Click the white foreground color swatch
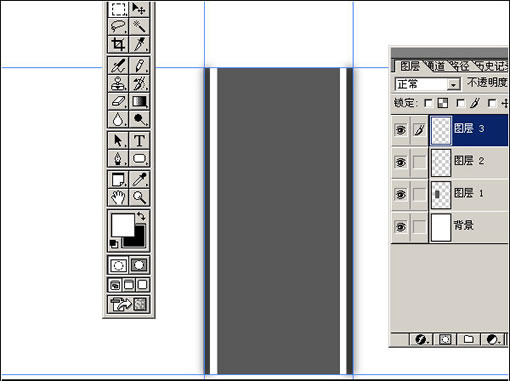The image size is (510, 381). pos(122,225)
